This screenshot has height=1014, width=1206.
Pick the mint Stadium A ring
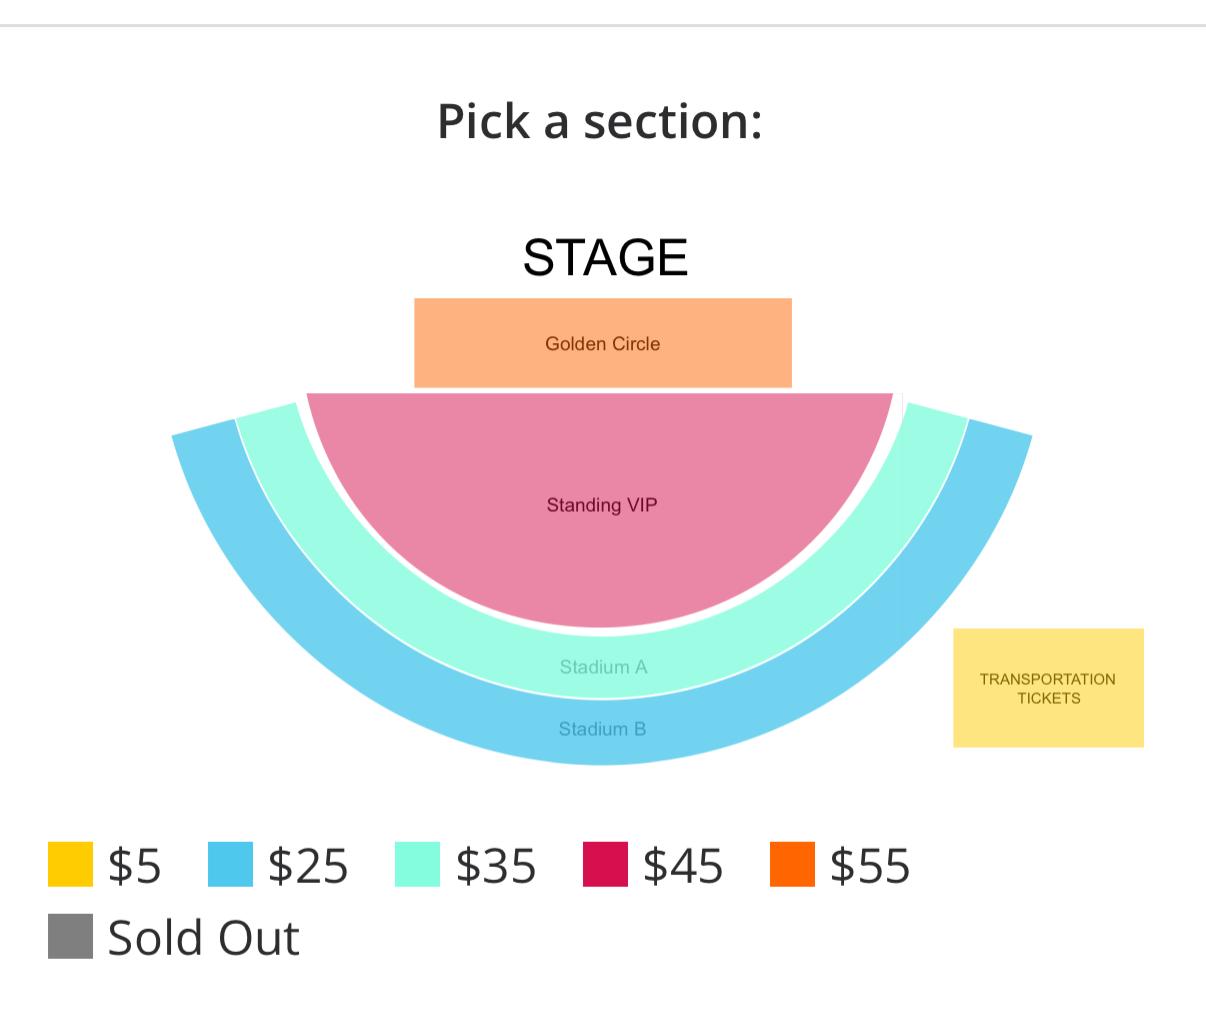[x=603, y=667]
